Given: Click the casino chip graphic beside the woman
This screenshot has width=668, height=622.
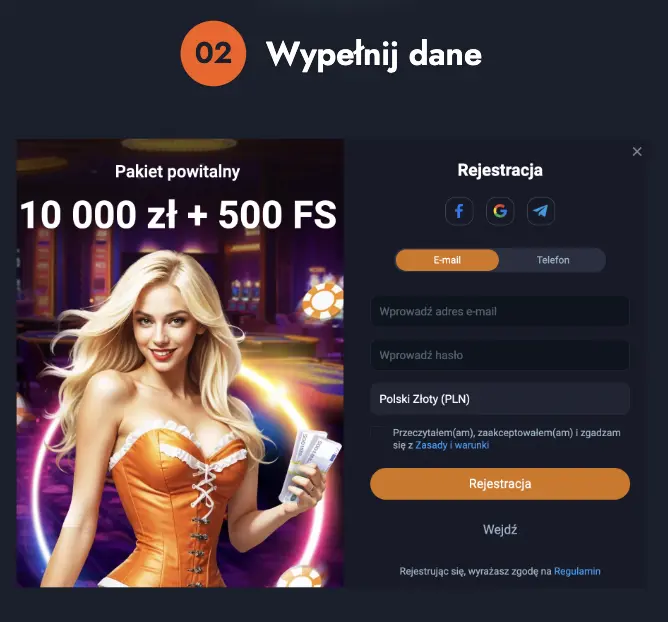Looking at the screenshot, I should [323, 301].
